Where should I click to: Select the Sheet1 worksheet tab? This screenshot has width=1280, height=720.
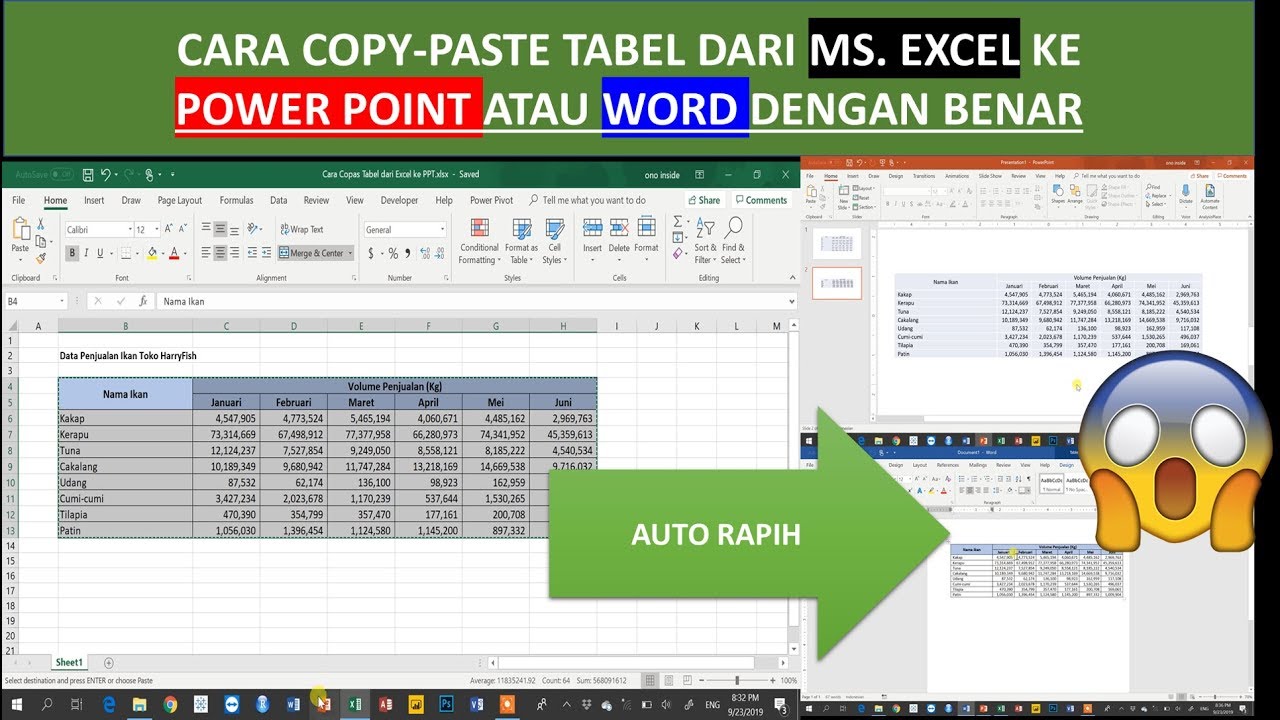tap(69, 662)
